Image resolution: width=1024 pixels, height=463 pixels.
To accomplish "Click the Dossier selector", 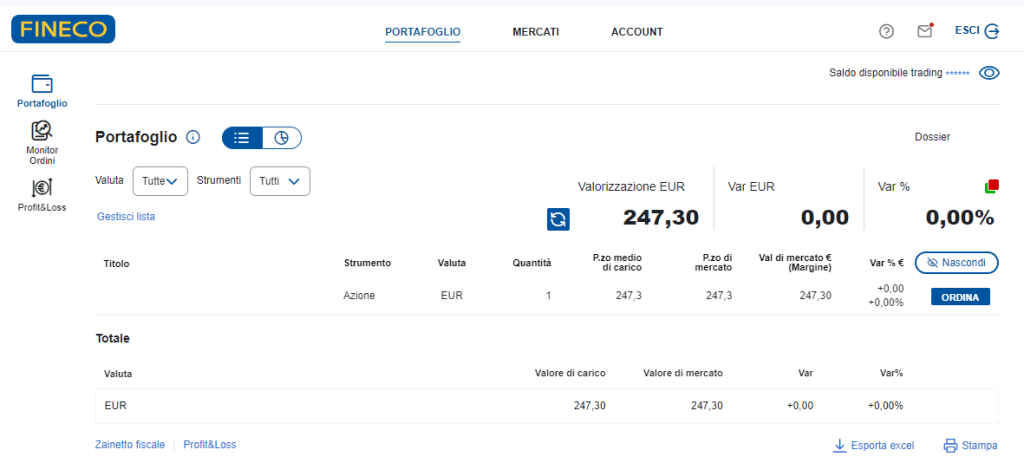I will (931, 137).
